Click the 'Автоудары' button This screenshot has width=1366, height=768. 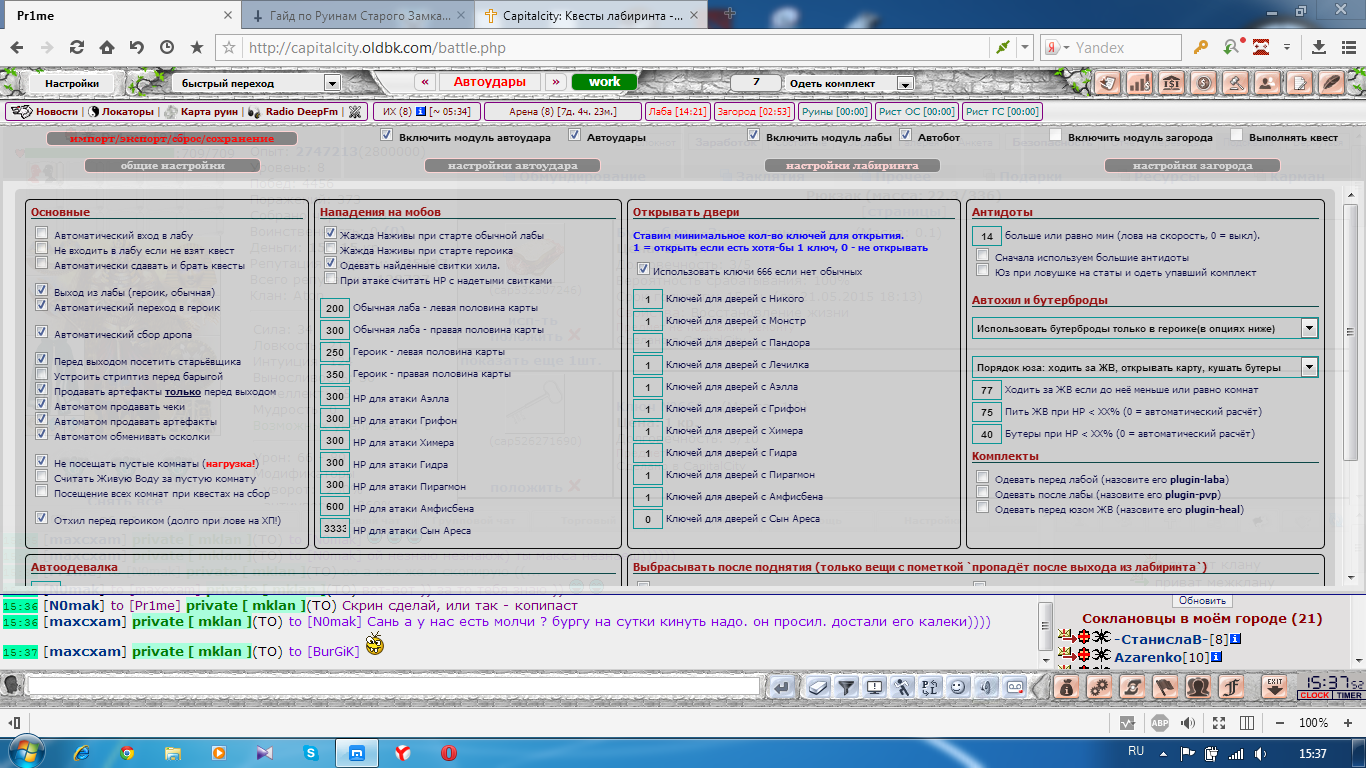pyautogui.click(x=490, y=82)
